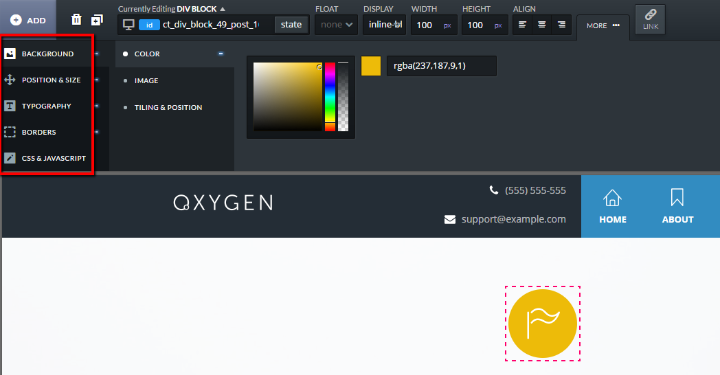Expand More options with ellipsis
The height and width of the screenshot is (375, 720).
(603, 26)
